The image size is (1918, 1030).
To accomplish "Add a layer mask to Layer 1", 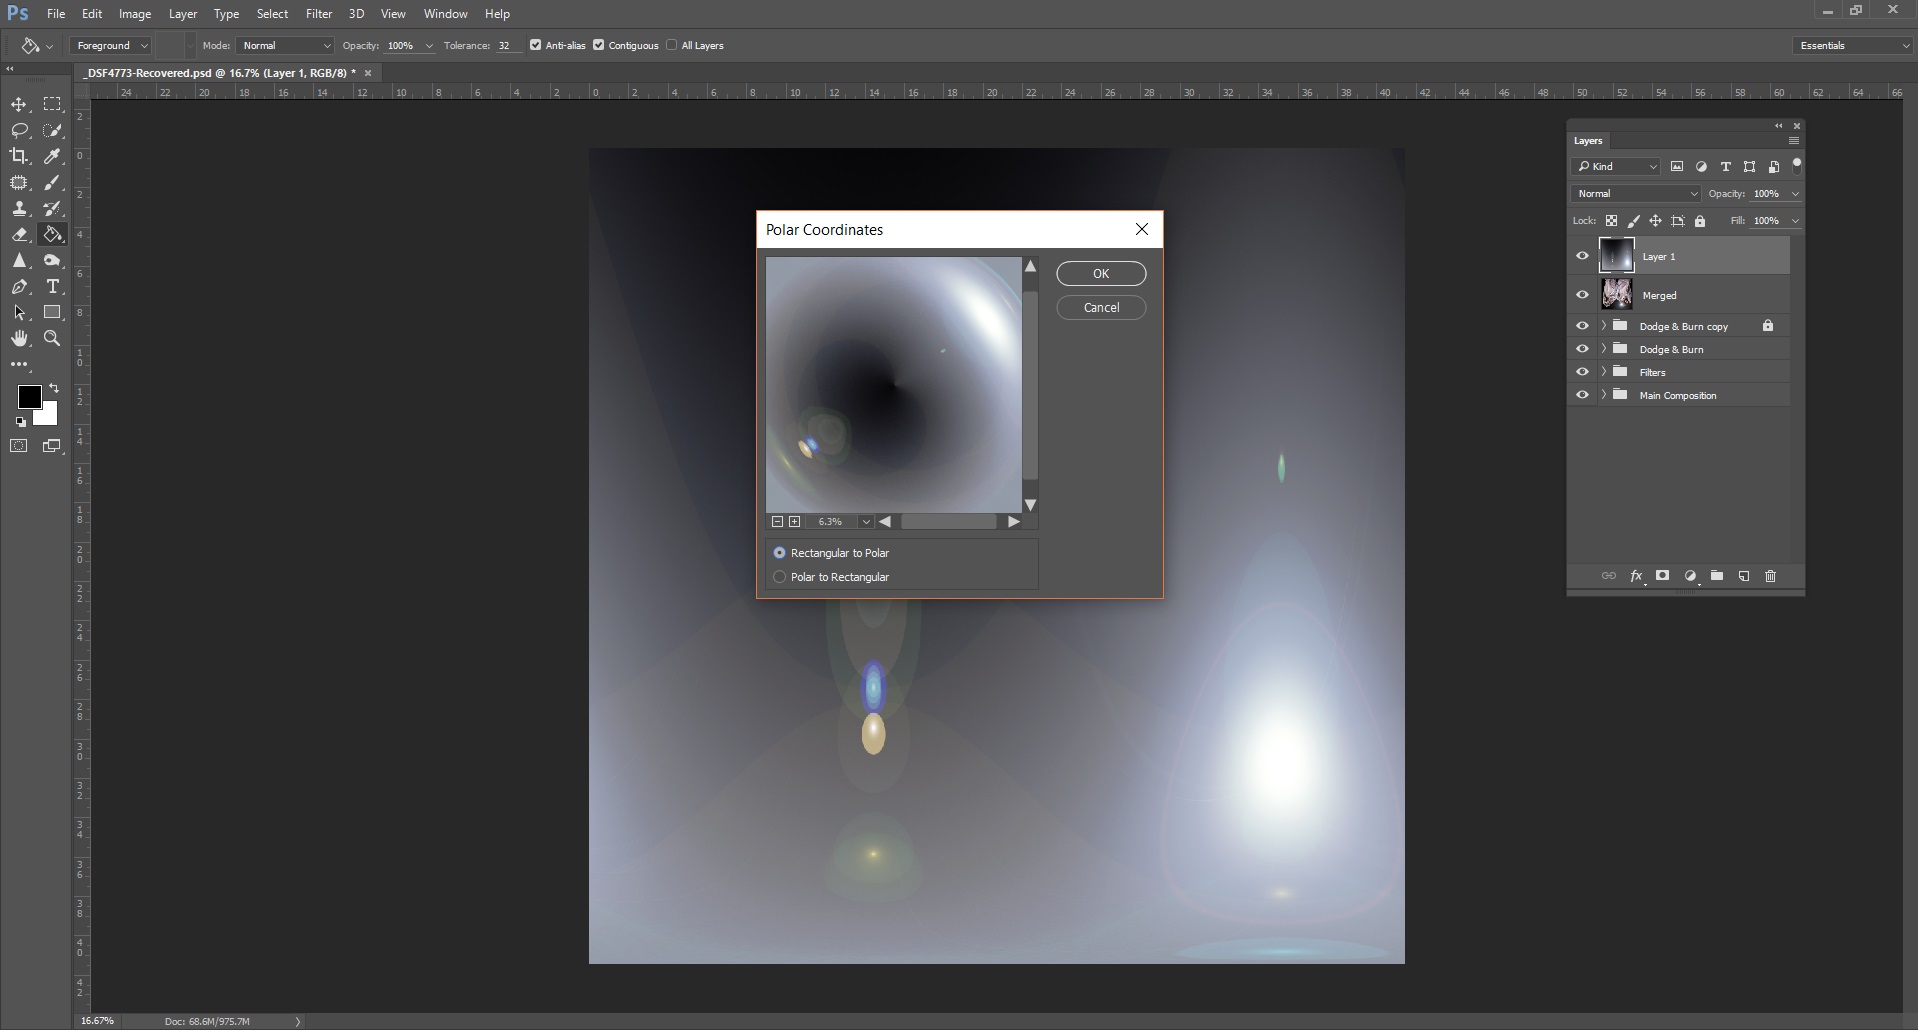I will coord(1663,576).
